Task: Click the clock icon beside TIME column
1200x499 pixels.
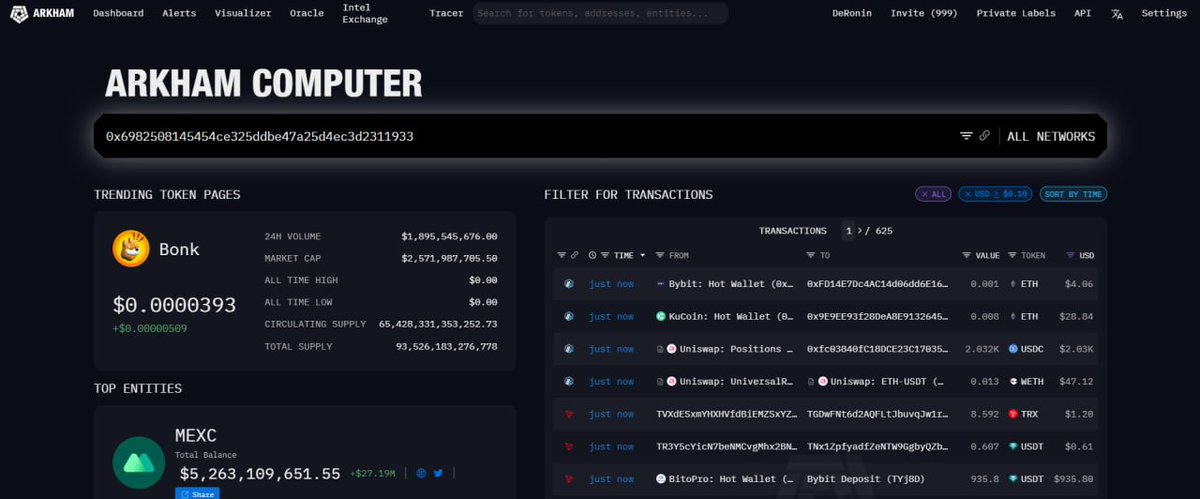Action: (593, 255)
